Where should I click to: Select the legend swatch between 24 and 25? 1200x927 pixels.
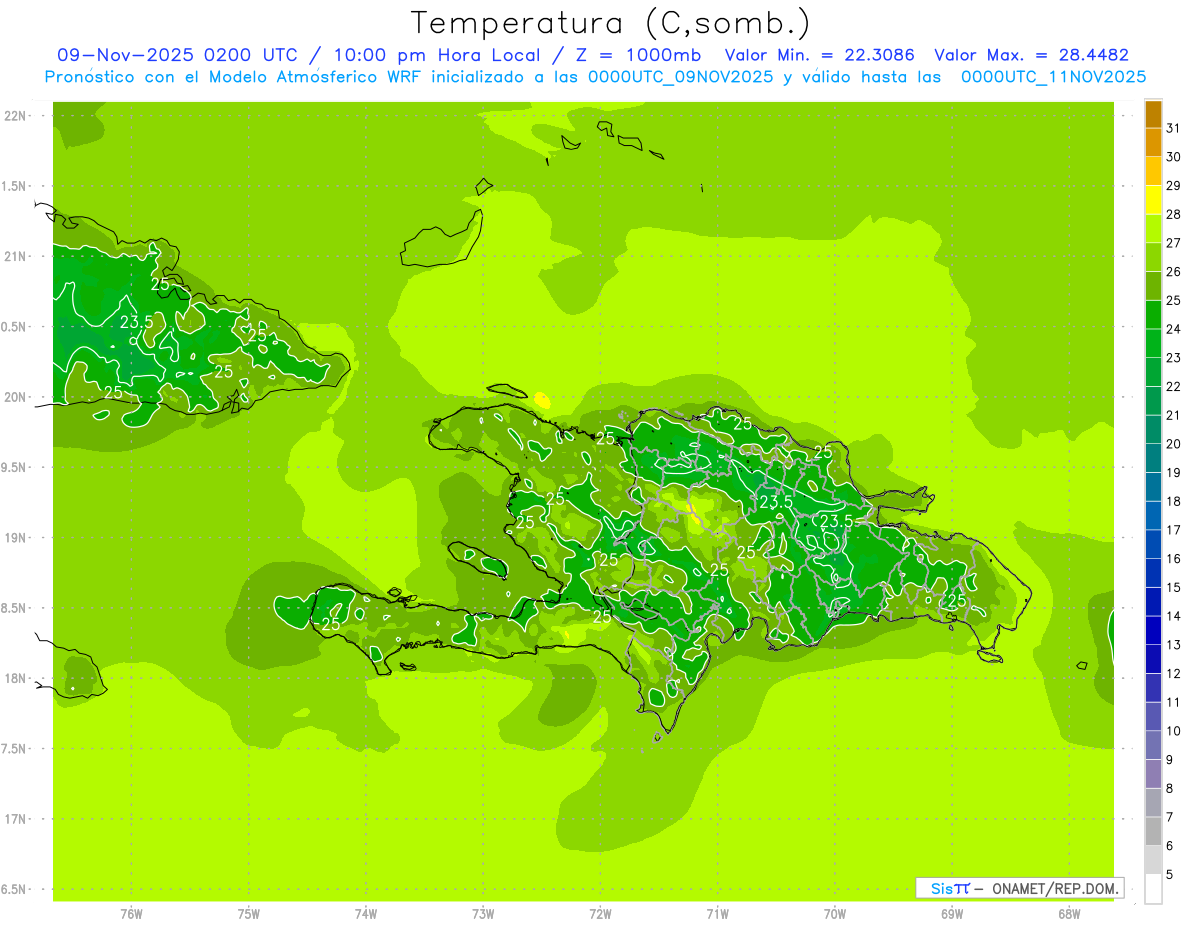click(x=1153, y=315)
